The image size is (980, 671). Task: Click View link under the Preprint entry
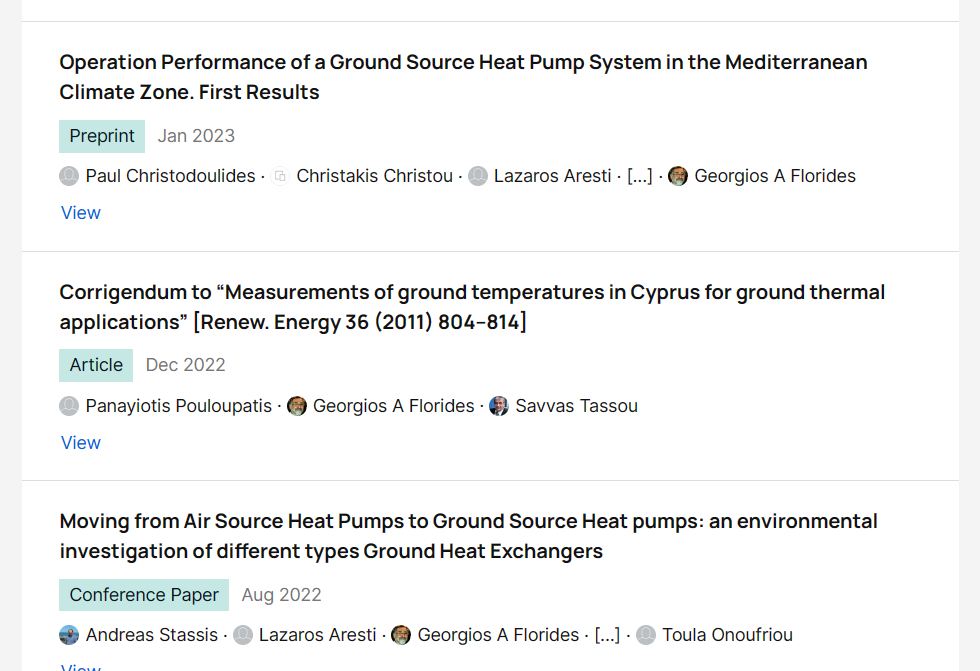[x=81, y=213]
